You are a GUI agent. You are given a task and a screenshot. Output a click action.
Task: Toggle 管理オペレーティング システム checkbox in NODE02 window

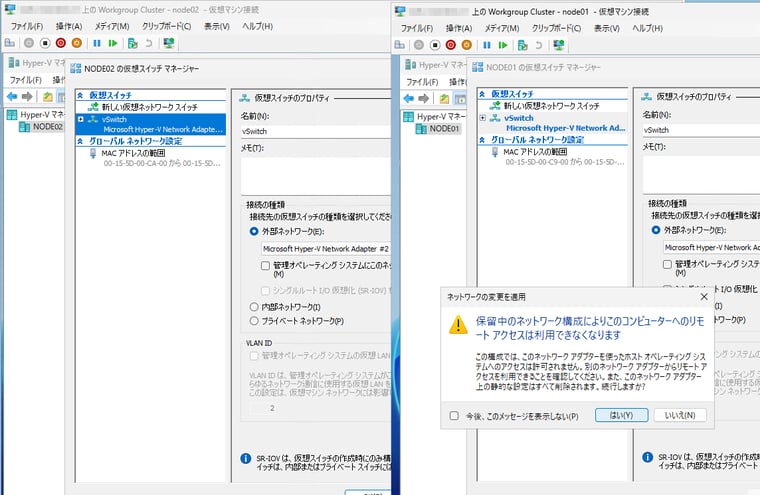coord(265,266)
